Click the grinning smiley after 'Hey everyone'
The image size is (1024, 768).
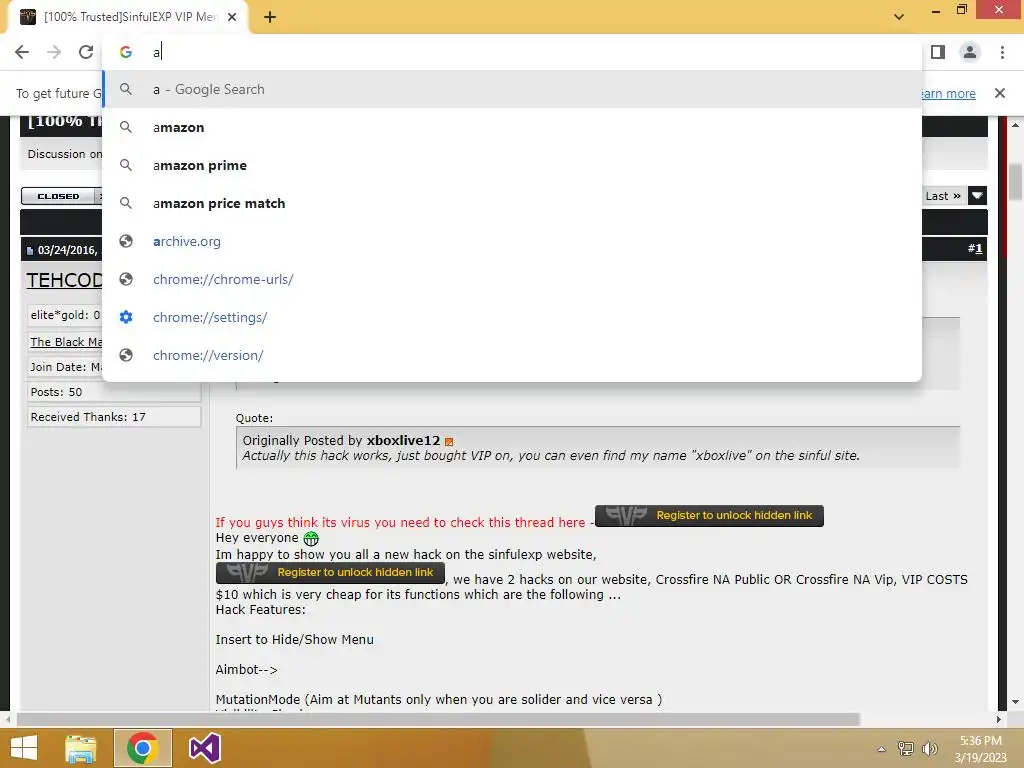(x=311, y=539)
